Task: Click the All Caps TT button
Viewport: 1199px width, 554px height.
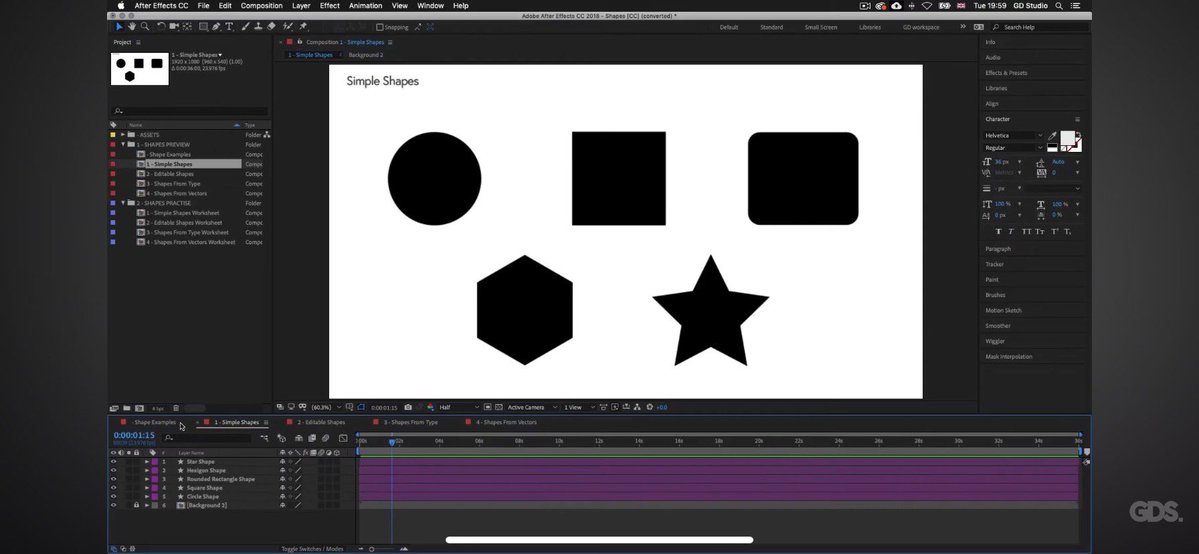Action: pos(1026,231)
